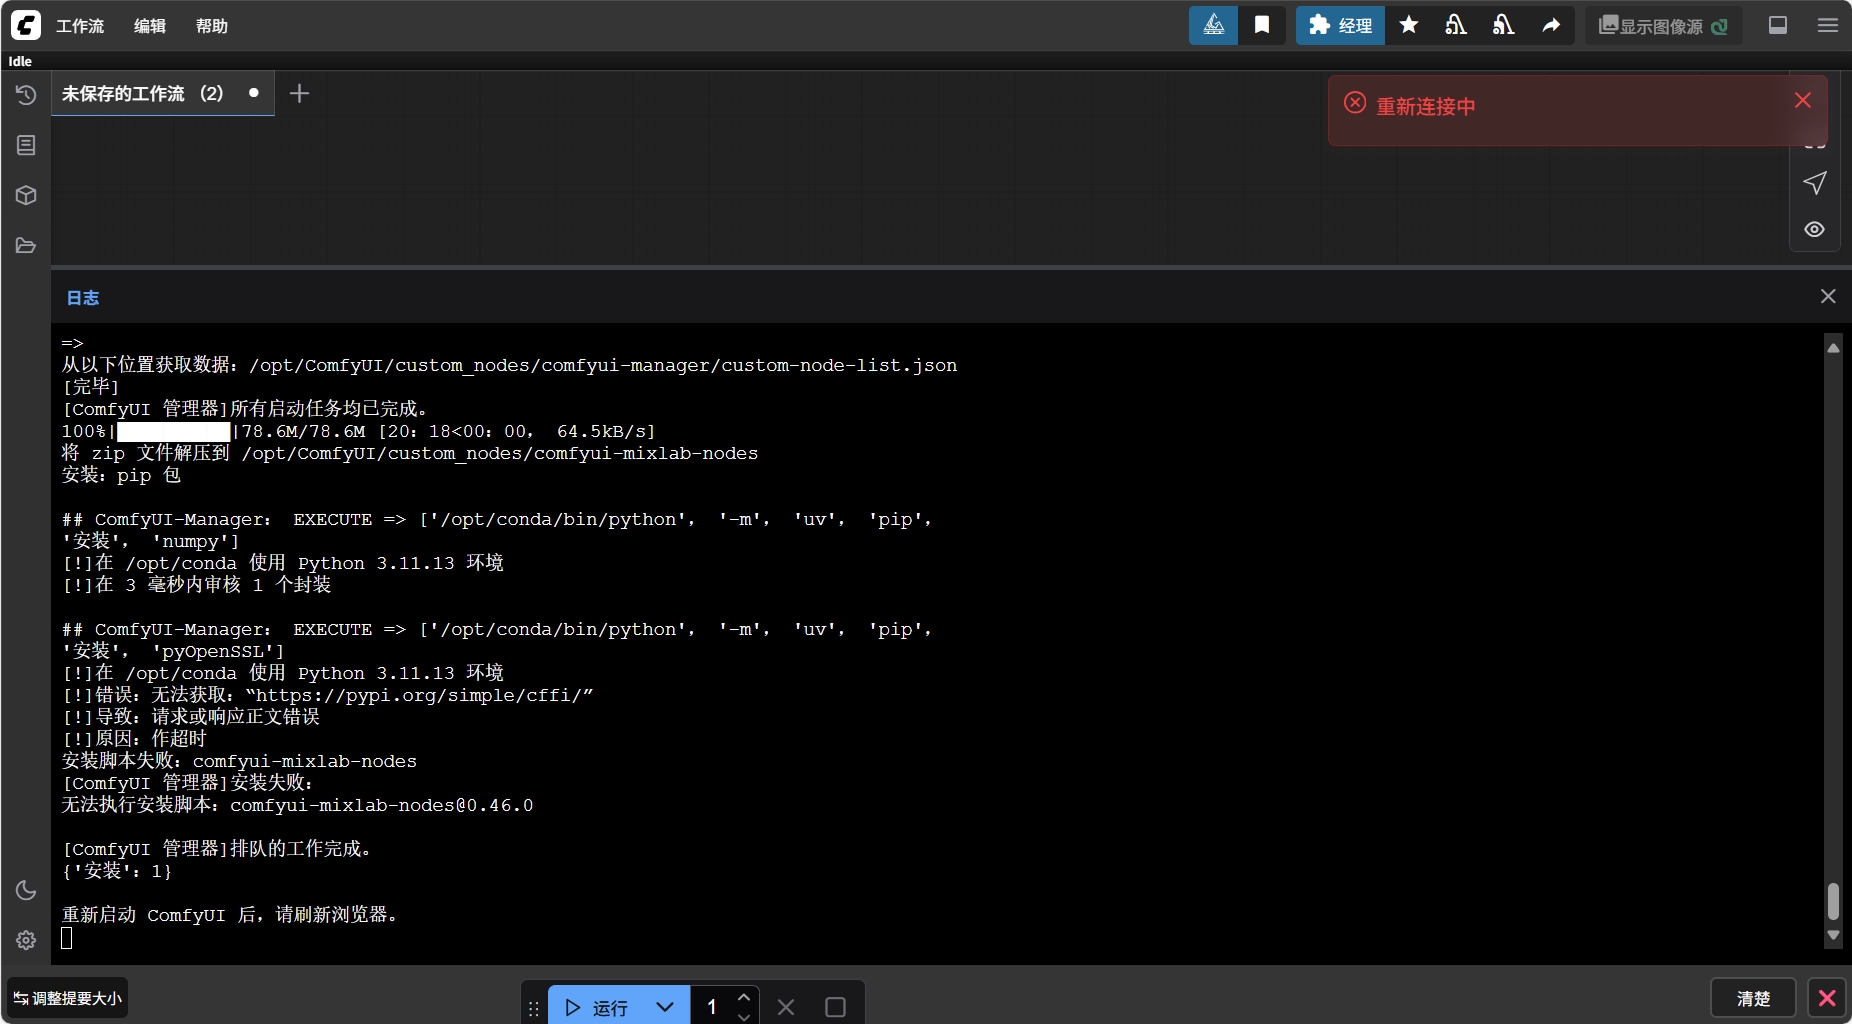
Task: Increase batch count with up arrow
Action: tap(744, 997)
